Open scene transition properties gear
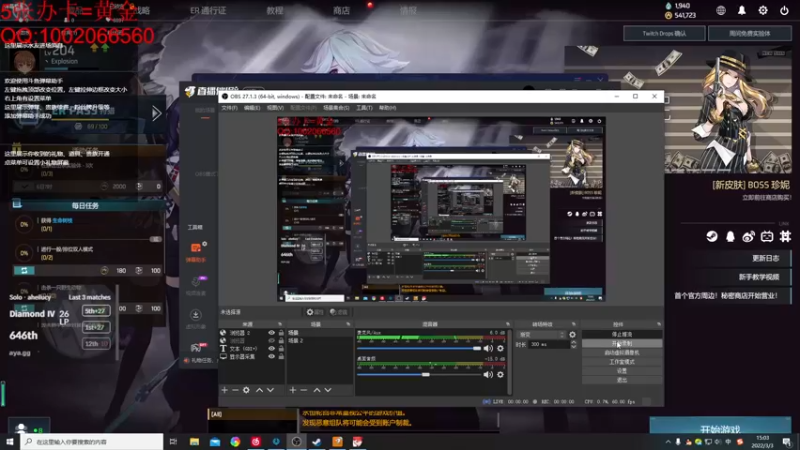This screenshot has height=450, width=800. (572, 335)
